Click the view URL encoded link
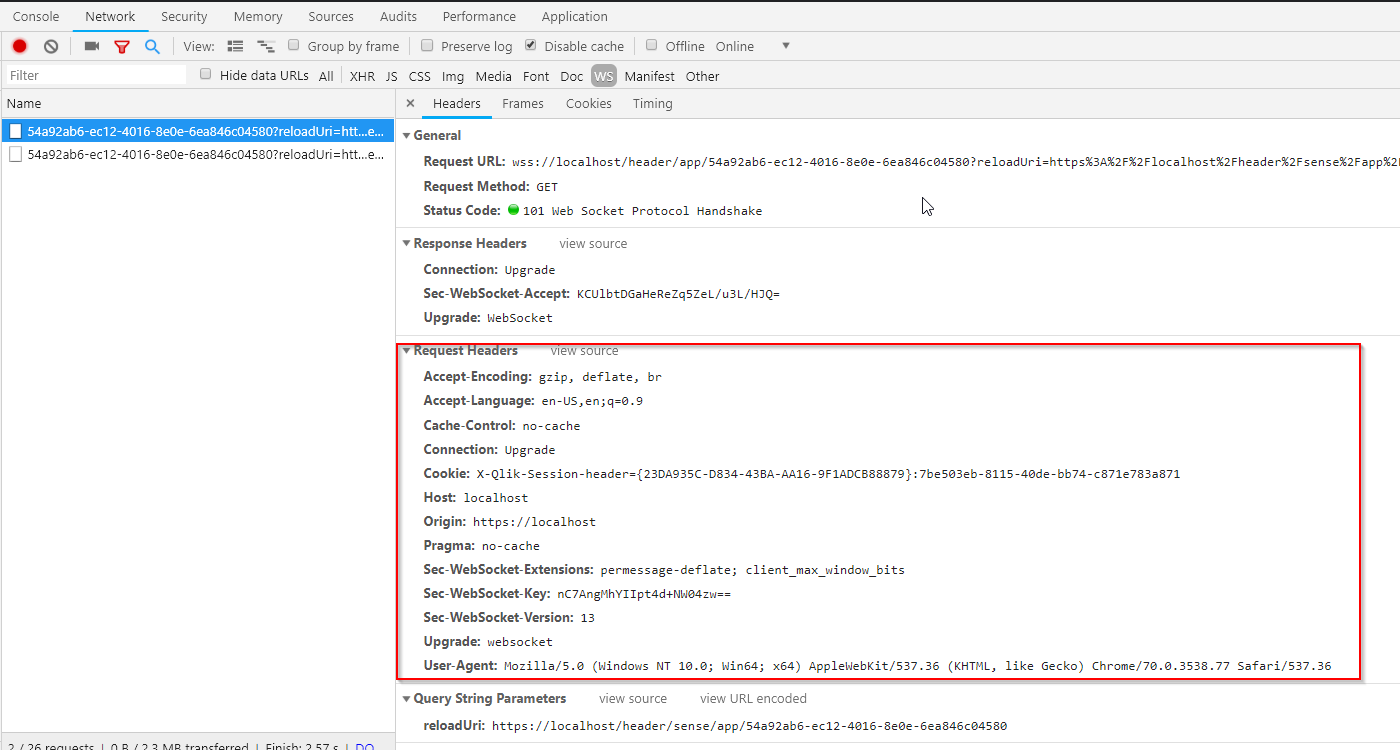Viewport: 1400px width, 750px height. pos(753,699)
